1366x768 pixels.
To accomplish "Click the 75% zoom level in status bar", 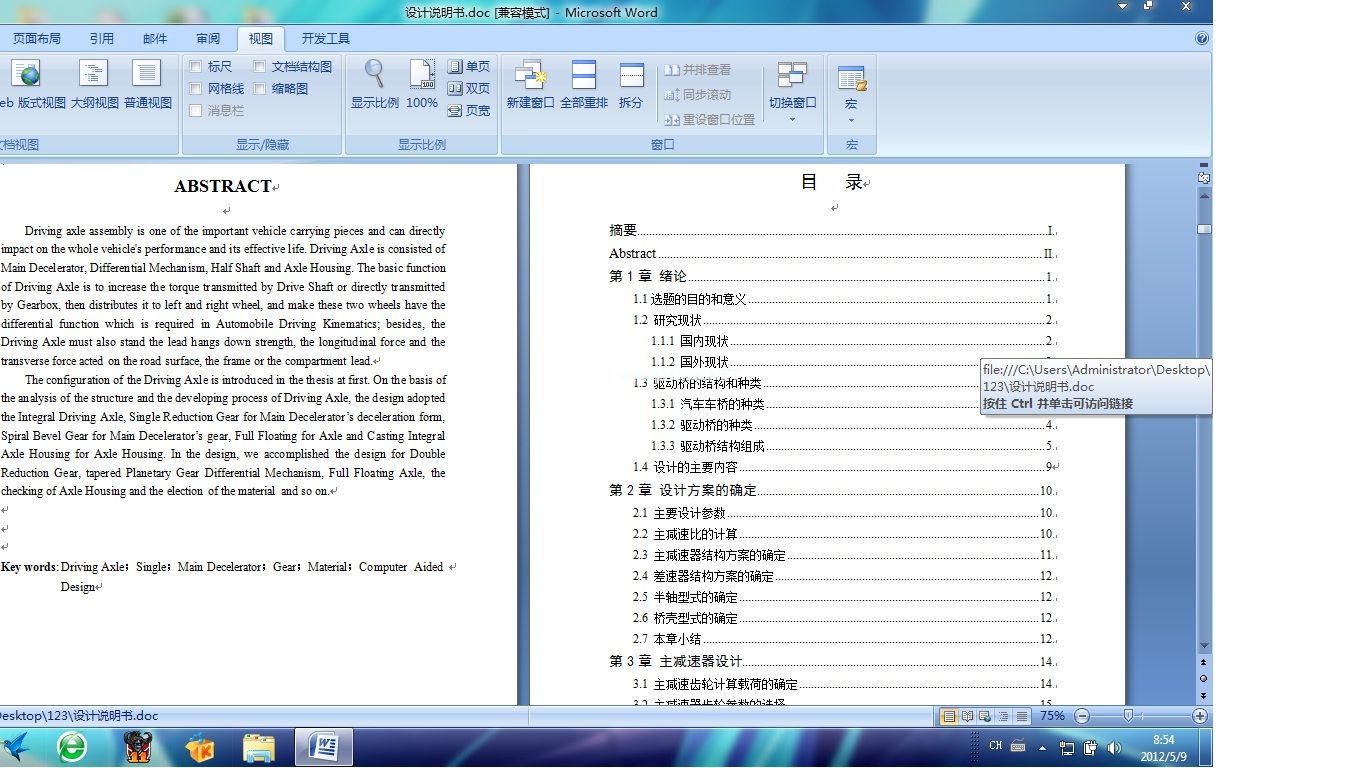I will [x=1052, y=716].
